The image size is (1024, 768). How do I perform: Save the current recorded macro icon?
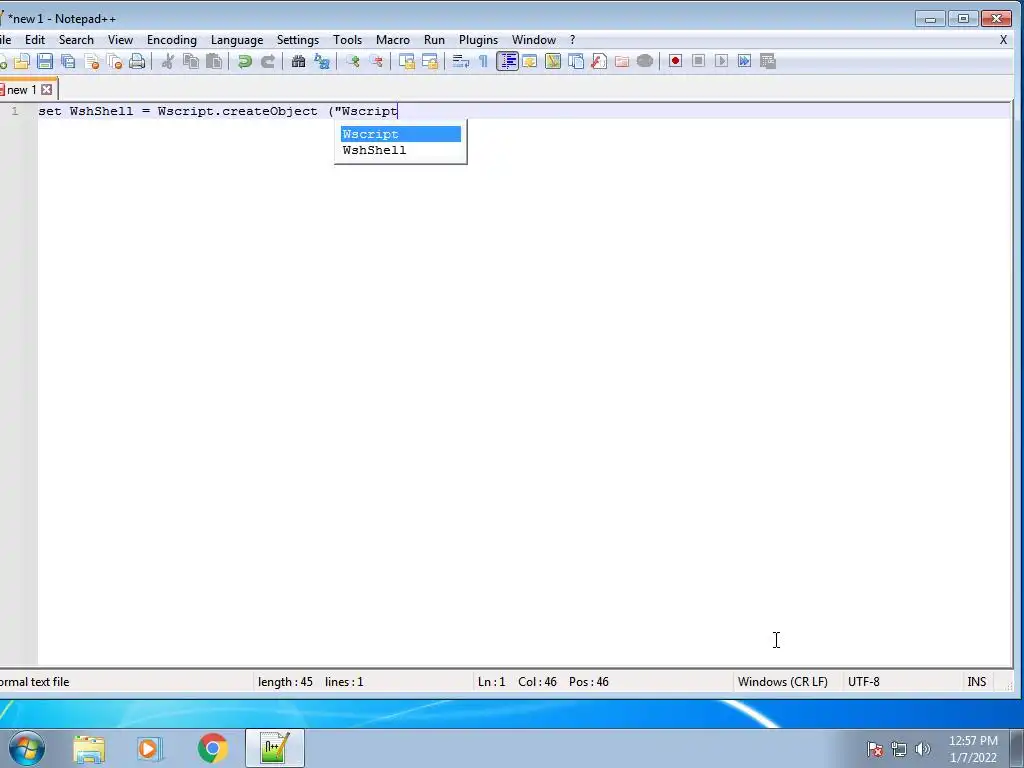[x=768, y=61]
